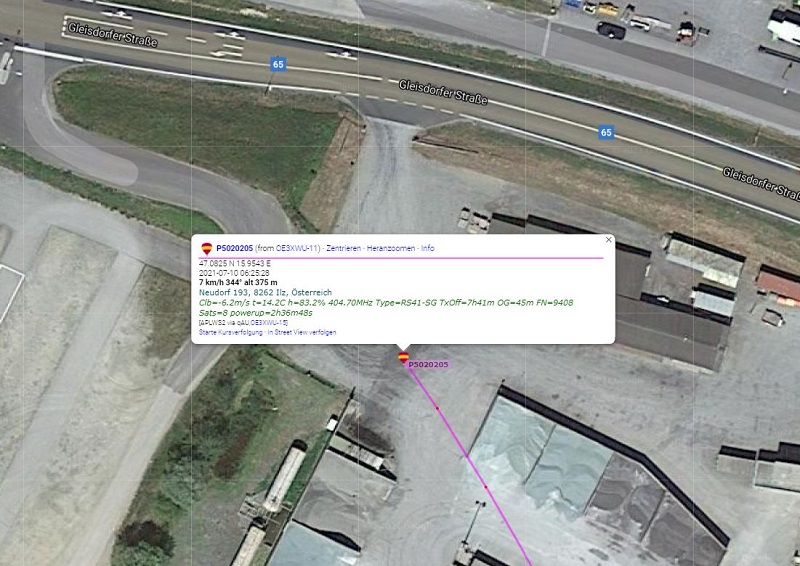Click the route 65 shield on the right
Screen dimensions: 800x566
point(606,132)
